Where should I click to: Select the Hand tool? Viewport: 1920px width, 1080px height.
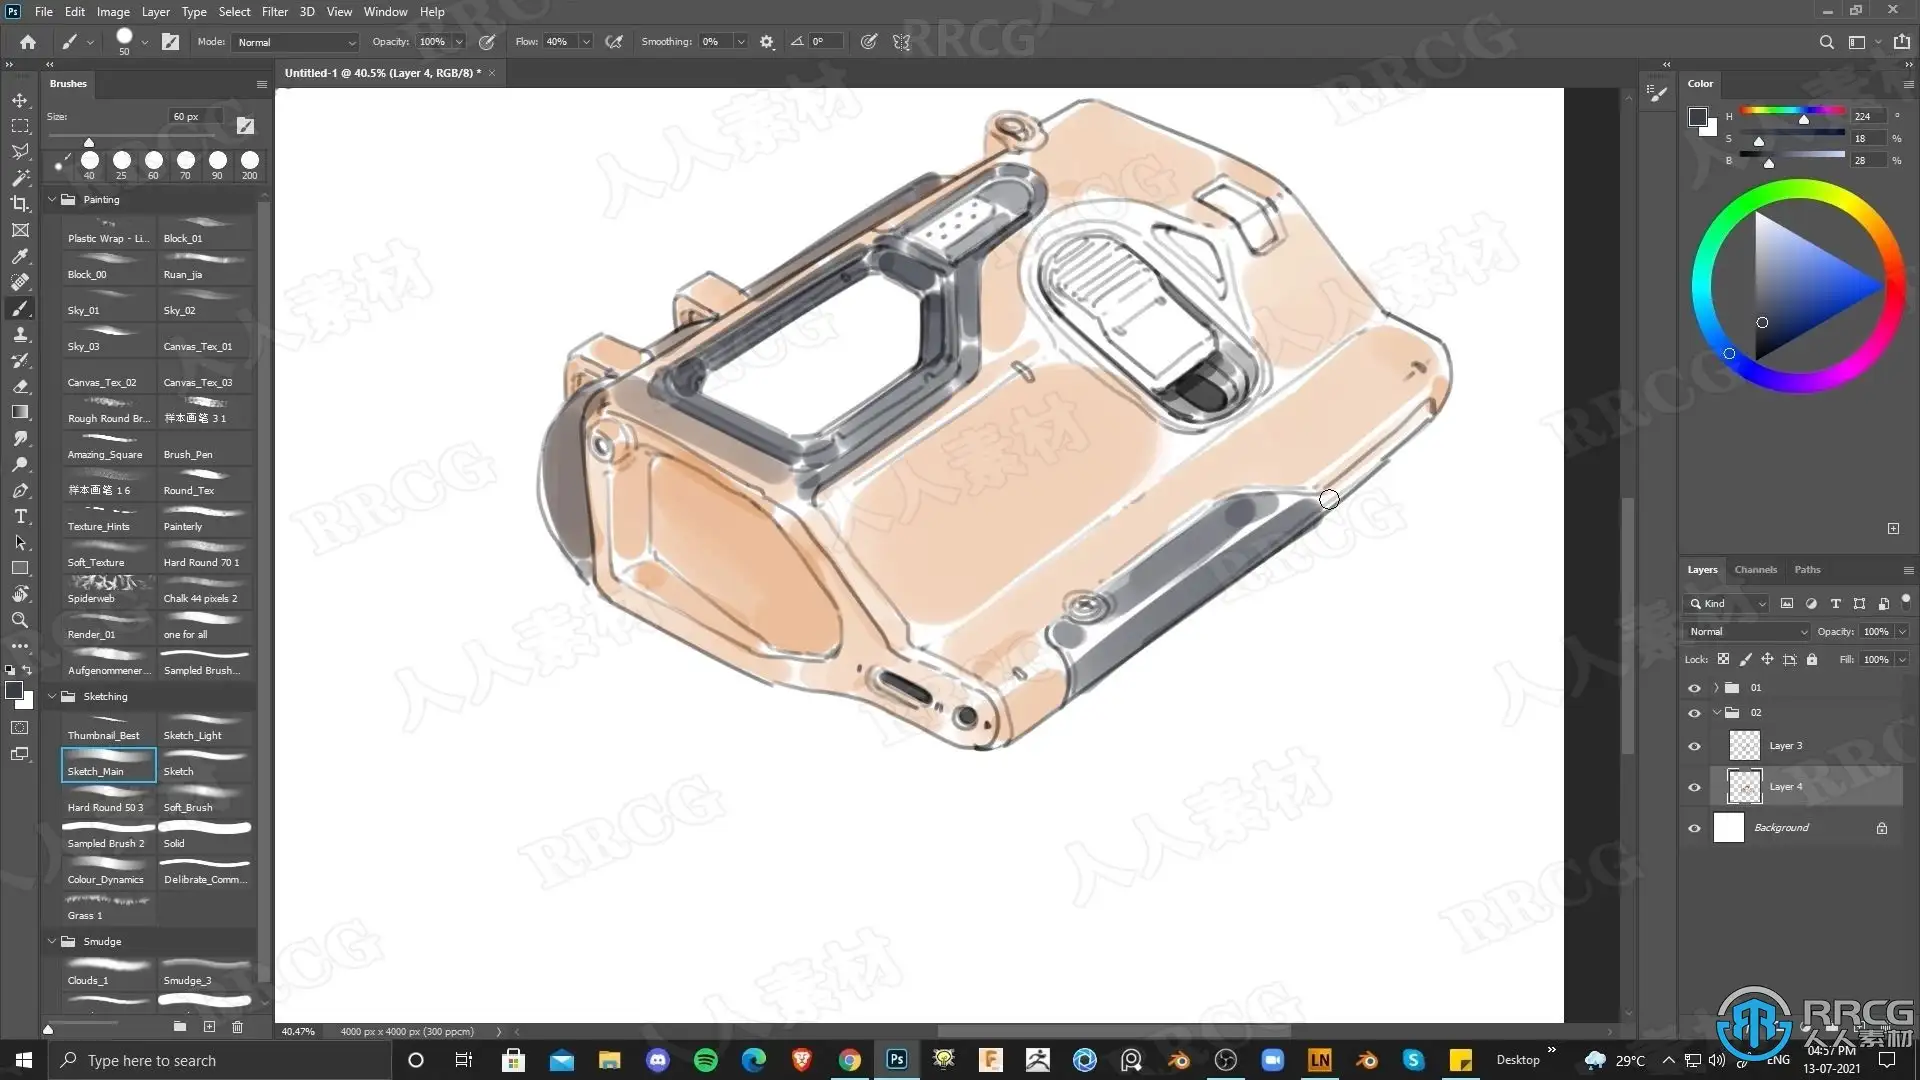(x=20, y=594)
